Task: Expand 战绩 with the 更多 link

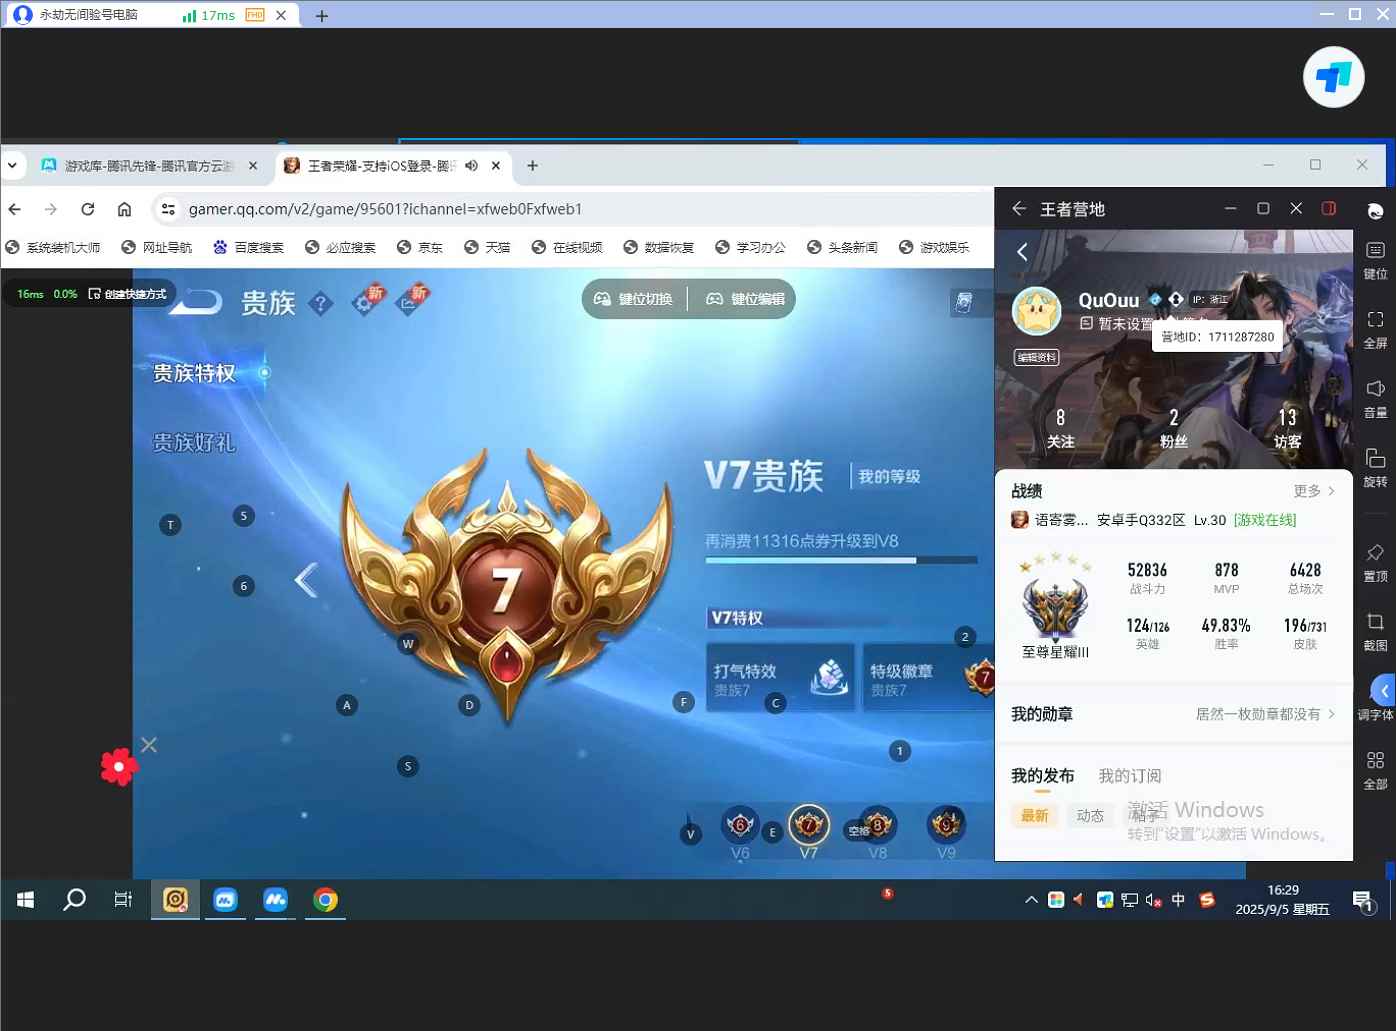Action: 1314,491
